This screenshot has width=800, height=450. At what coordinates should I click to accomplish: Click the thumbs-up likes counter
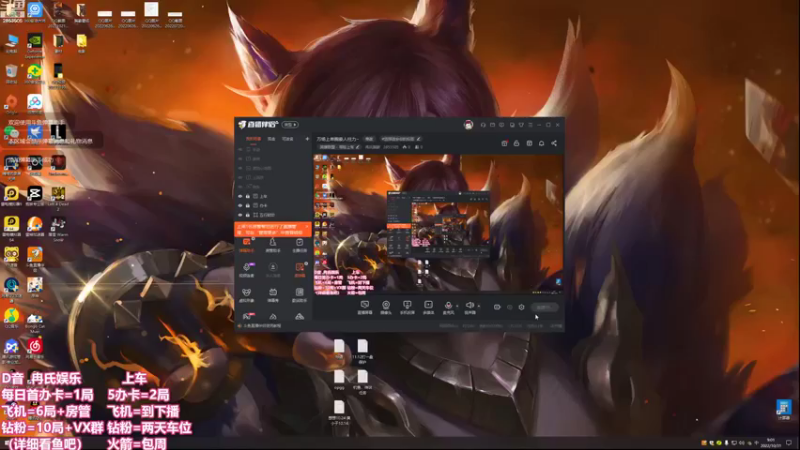407,147
